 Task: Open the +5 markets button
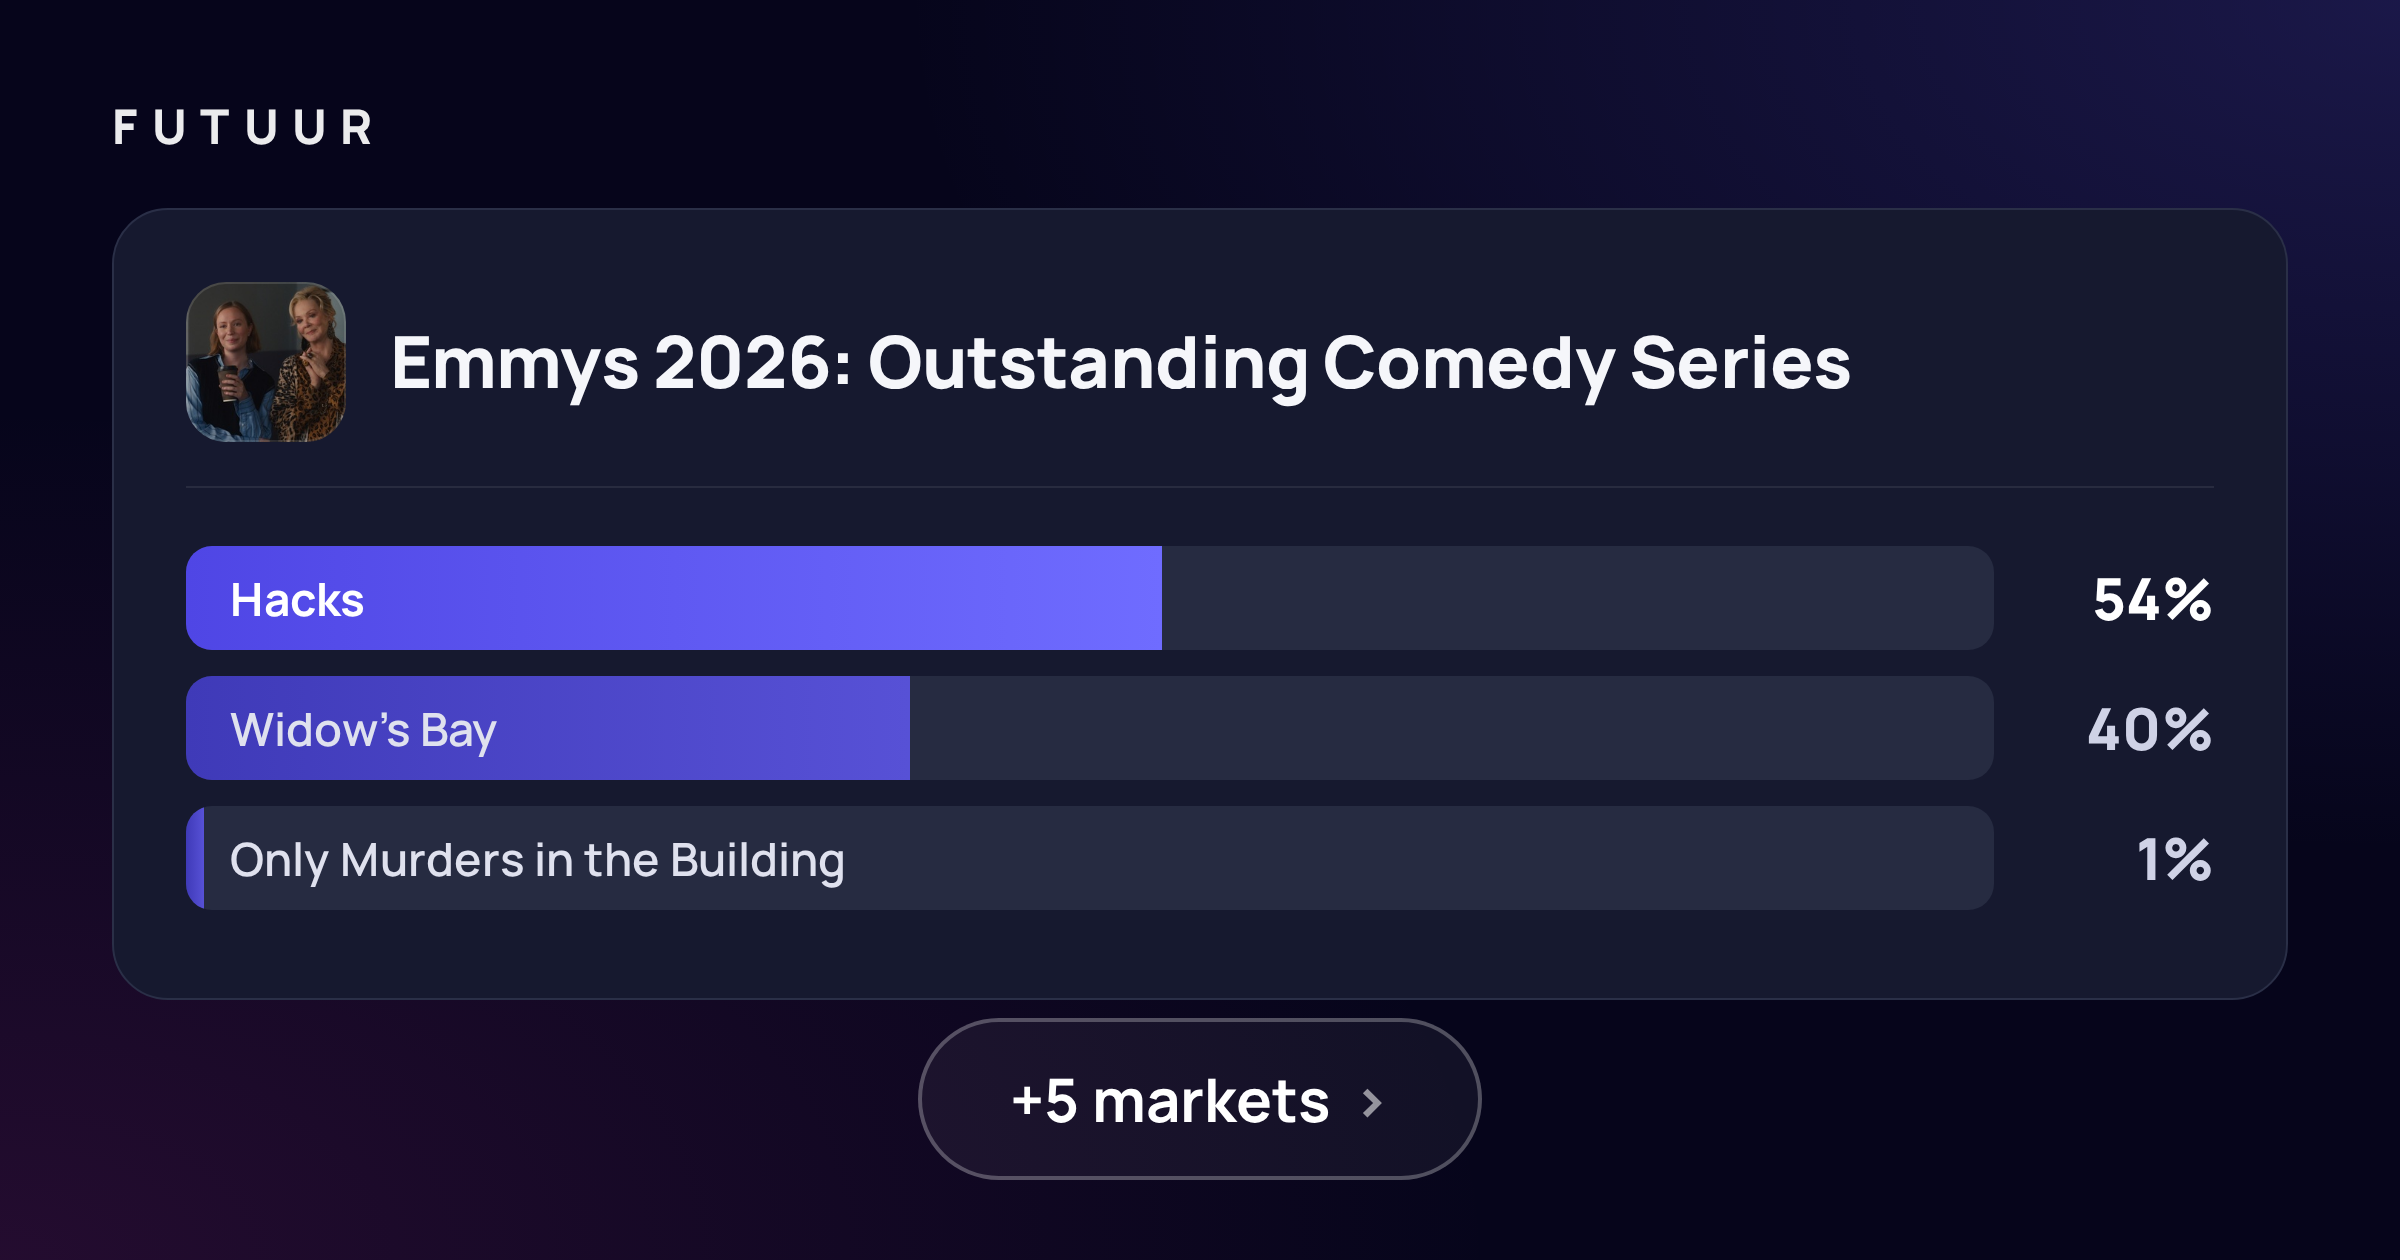[1200, 1099]
